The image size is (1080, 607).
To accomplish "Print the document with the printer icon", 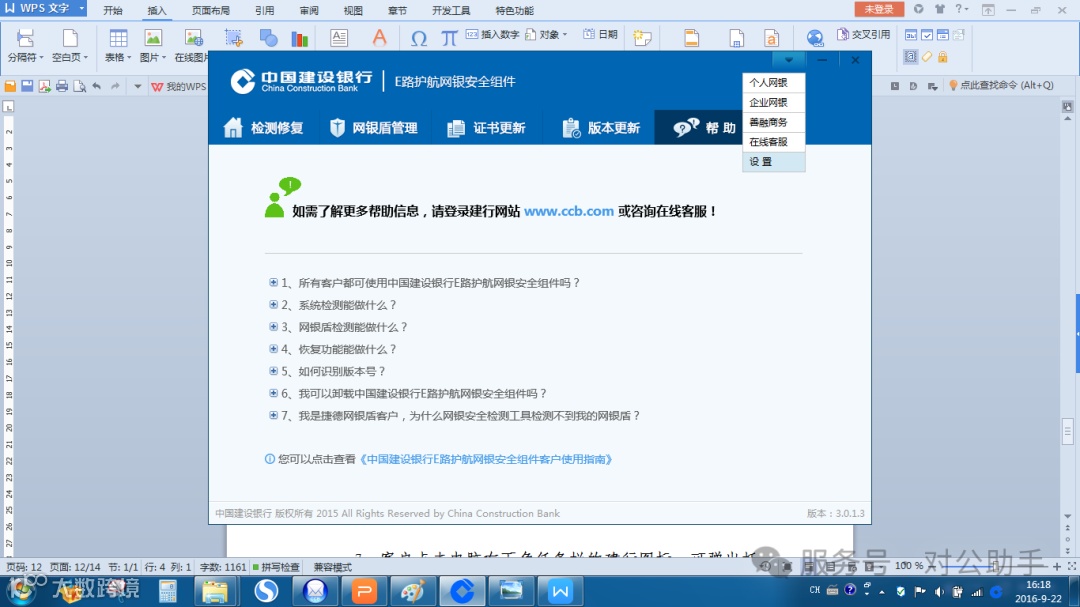I will [62, 86].
